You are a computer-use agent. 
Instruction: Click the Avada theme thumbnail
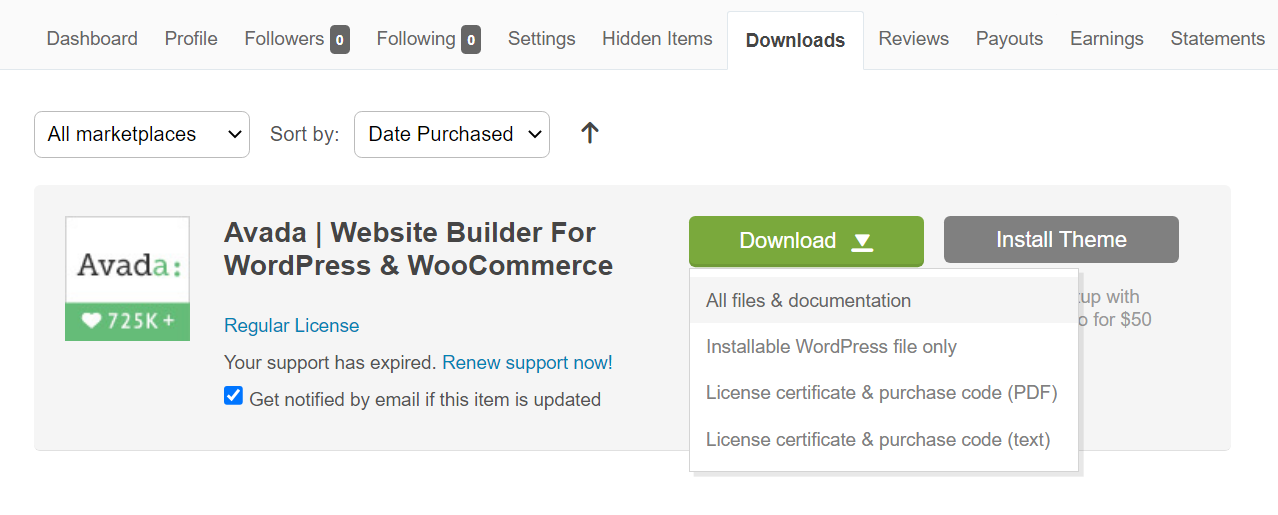[127, 278]
